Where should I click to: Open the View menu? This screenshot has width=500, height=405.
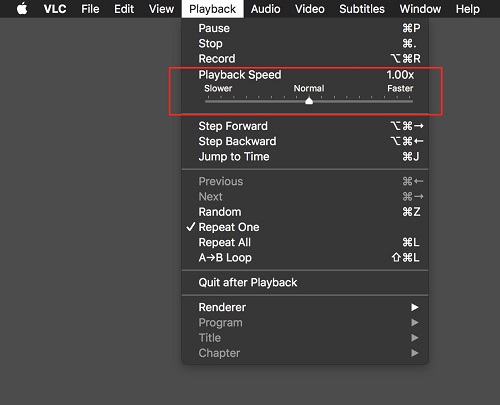tap(161, 9)
